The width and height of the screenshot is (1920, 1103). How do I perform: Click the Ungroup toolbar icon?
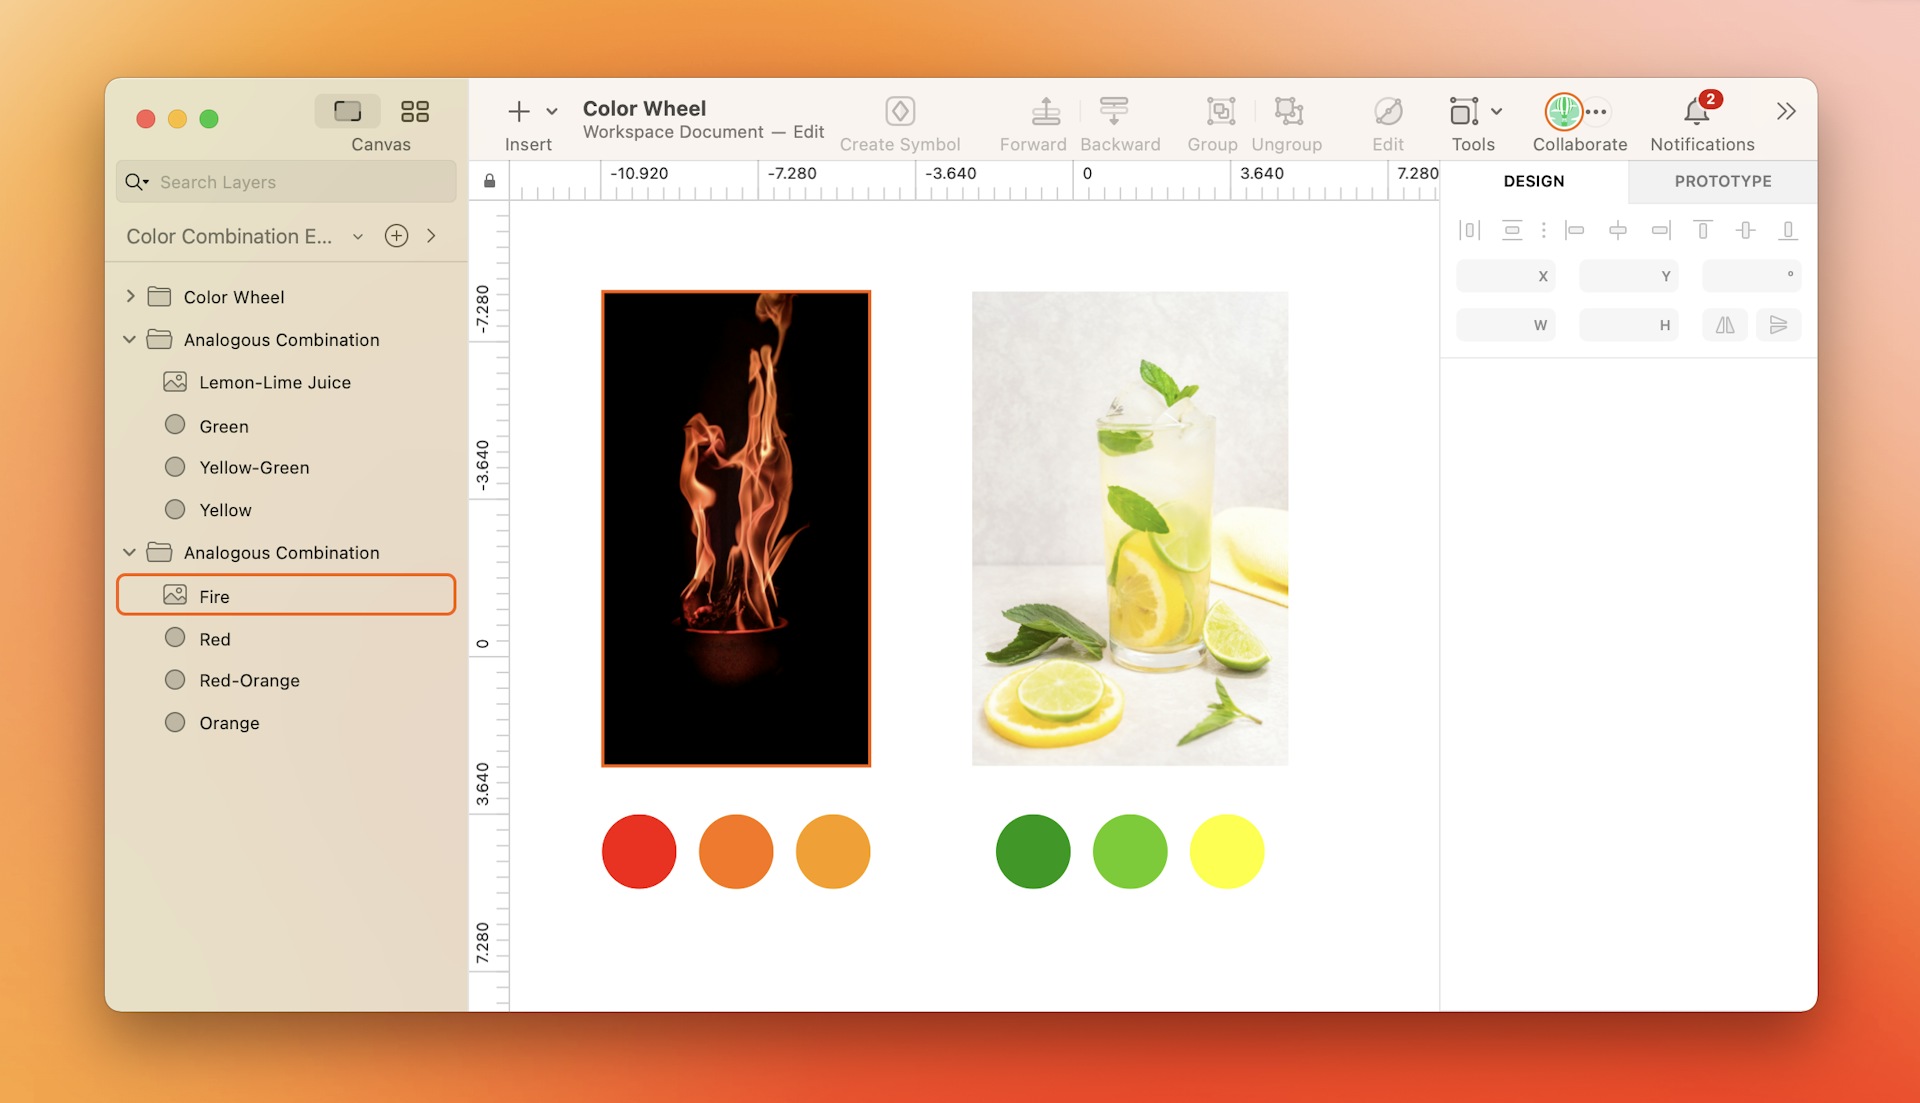[1288, 111]
